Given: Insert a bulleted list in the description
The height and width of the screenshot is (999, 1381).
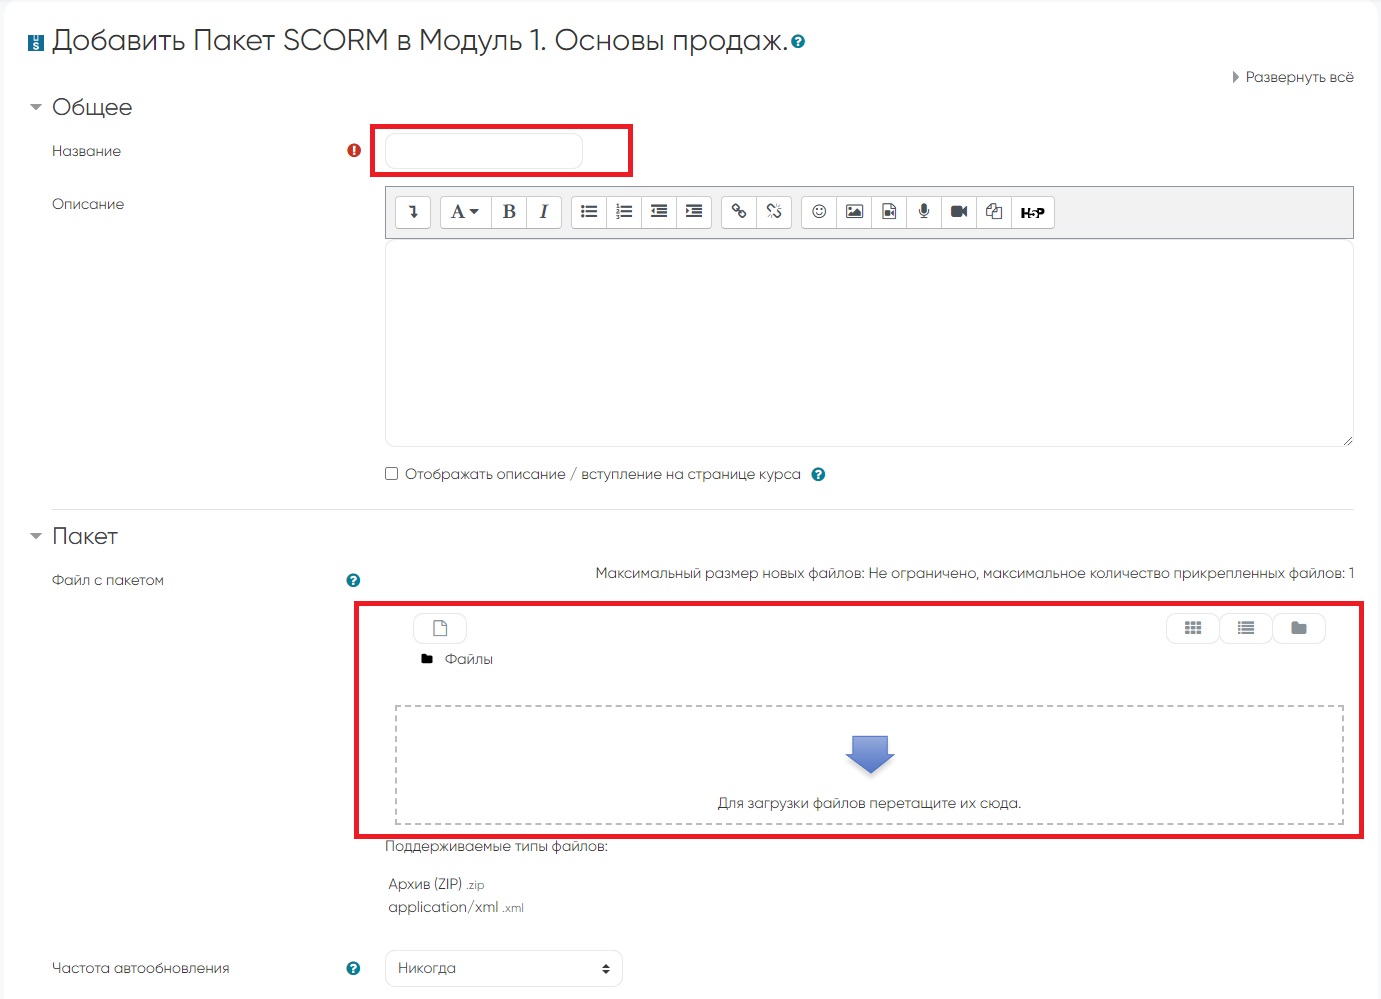Looking at the screenshot, I should click(x=589, y=212).
